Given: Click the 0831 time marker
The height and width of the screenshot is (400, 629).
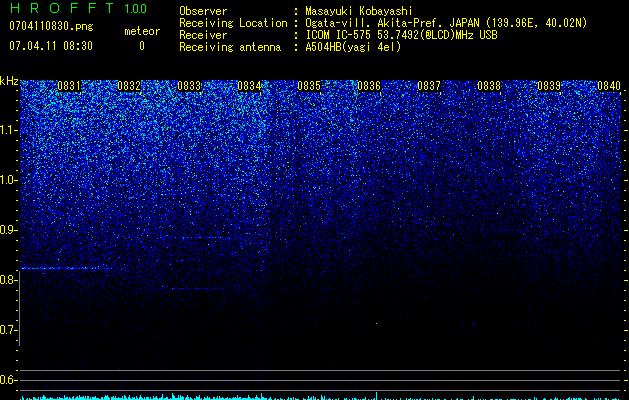Looking at the screenshot, I should tap(69, 86).
